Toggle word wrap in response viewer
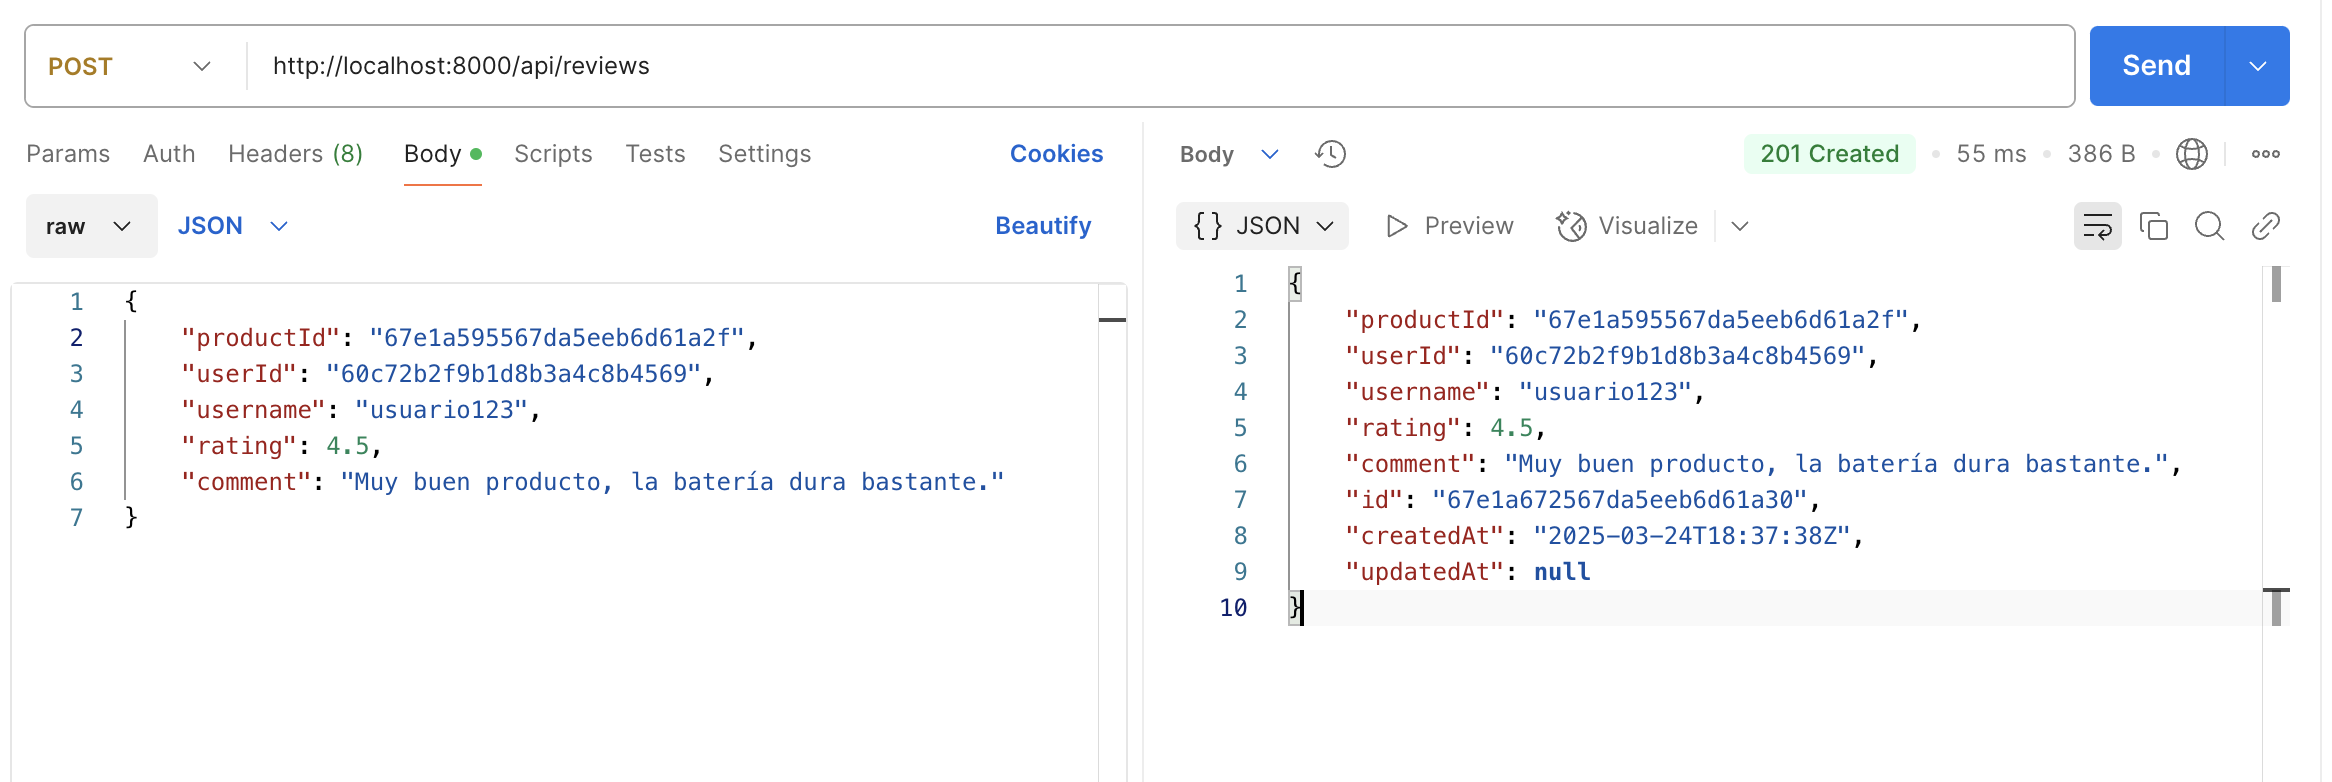Screen dimensions: 2332x782 click(x=2097, y=226)
